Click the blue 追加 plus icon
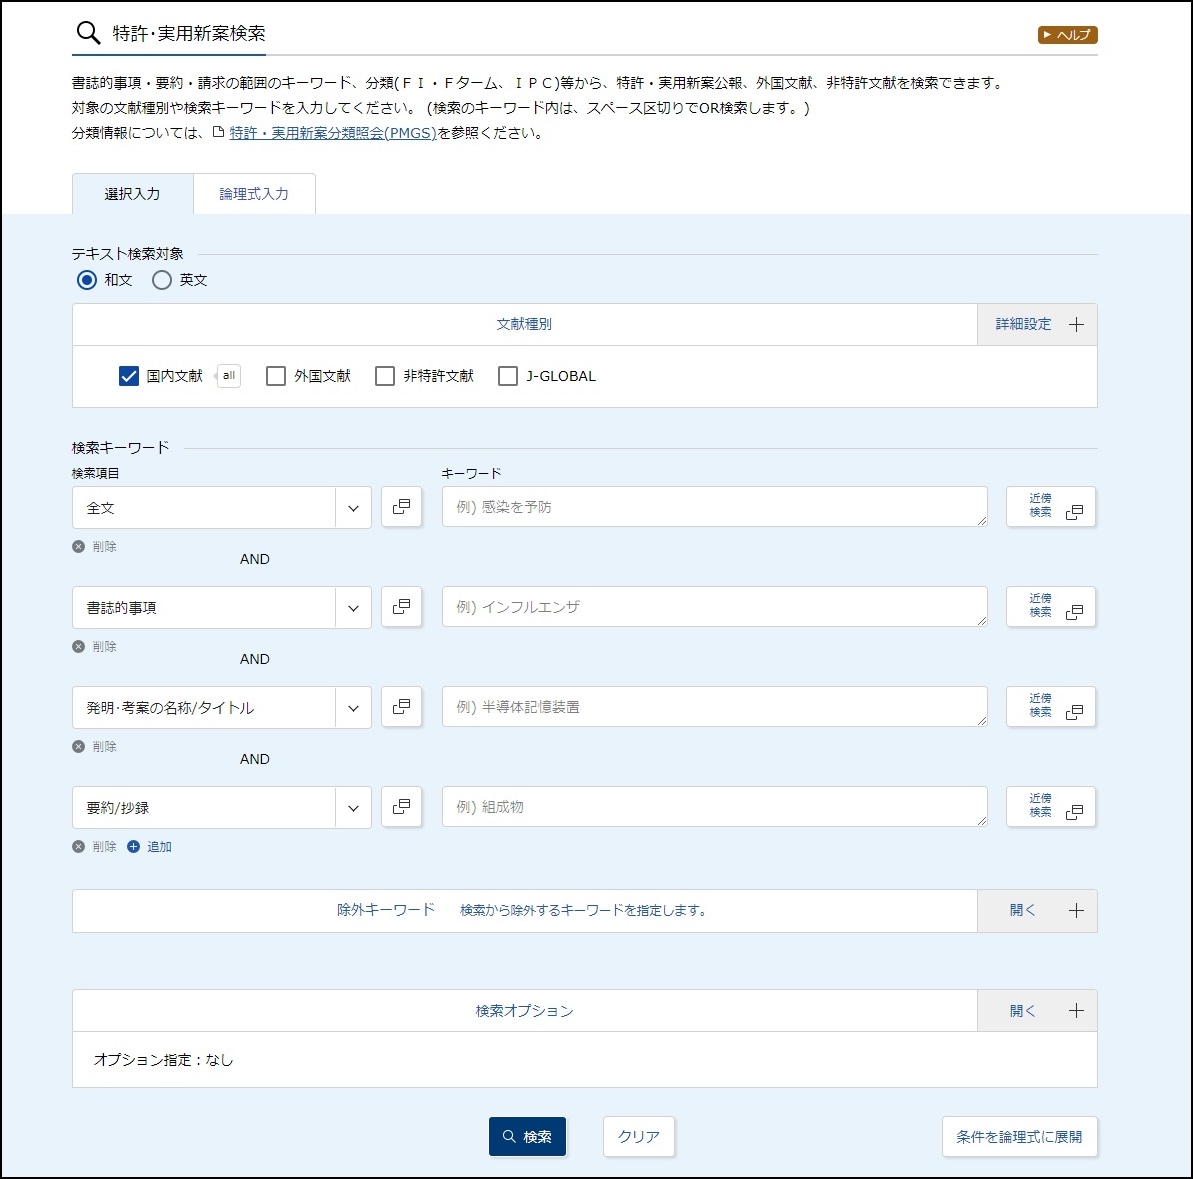 pyautogui.click(x=134, y=847)
